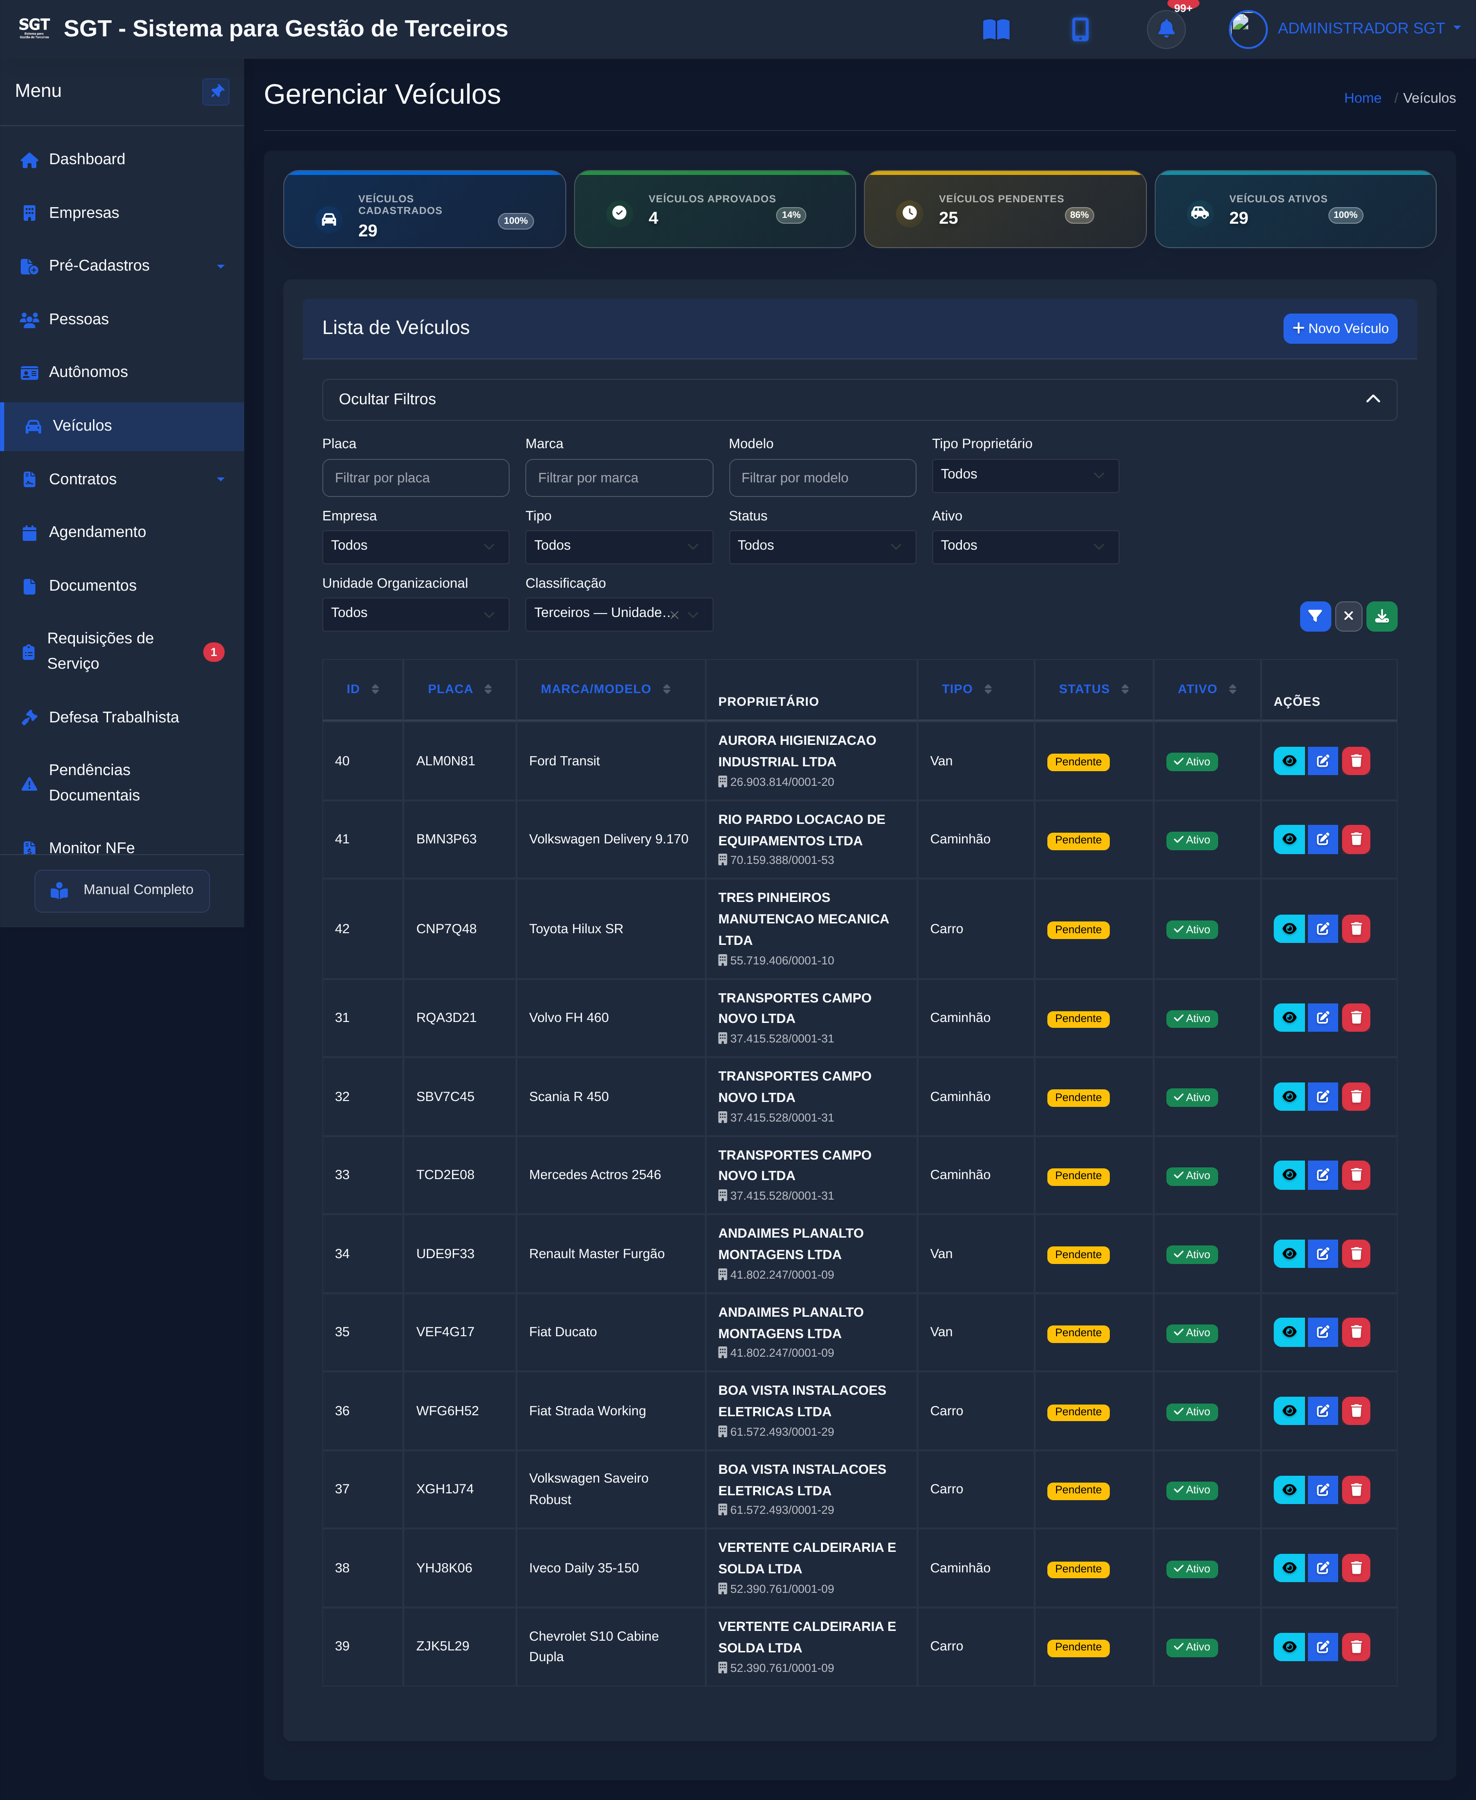Viewport: 1476px width, 1800px height.
Task: Follow the Home breadcrumb link
Action: pos(1362,98)
